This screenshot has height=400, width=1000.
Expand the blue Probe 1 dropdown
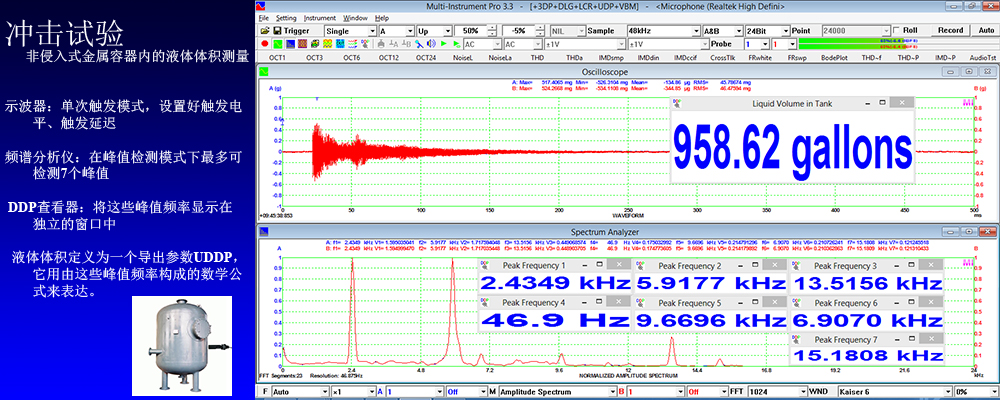click(x=766, y=44)
